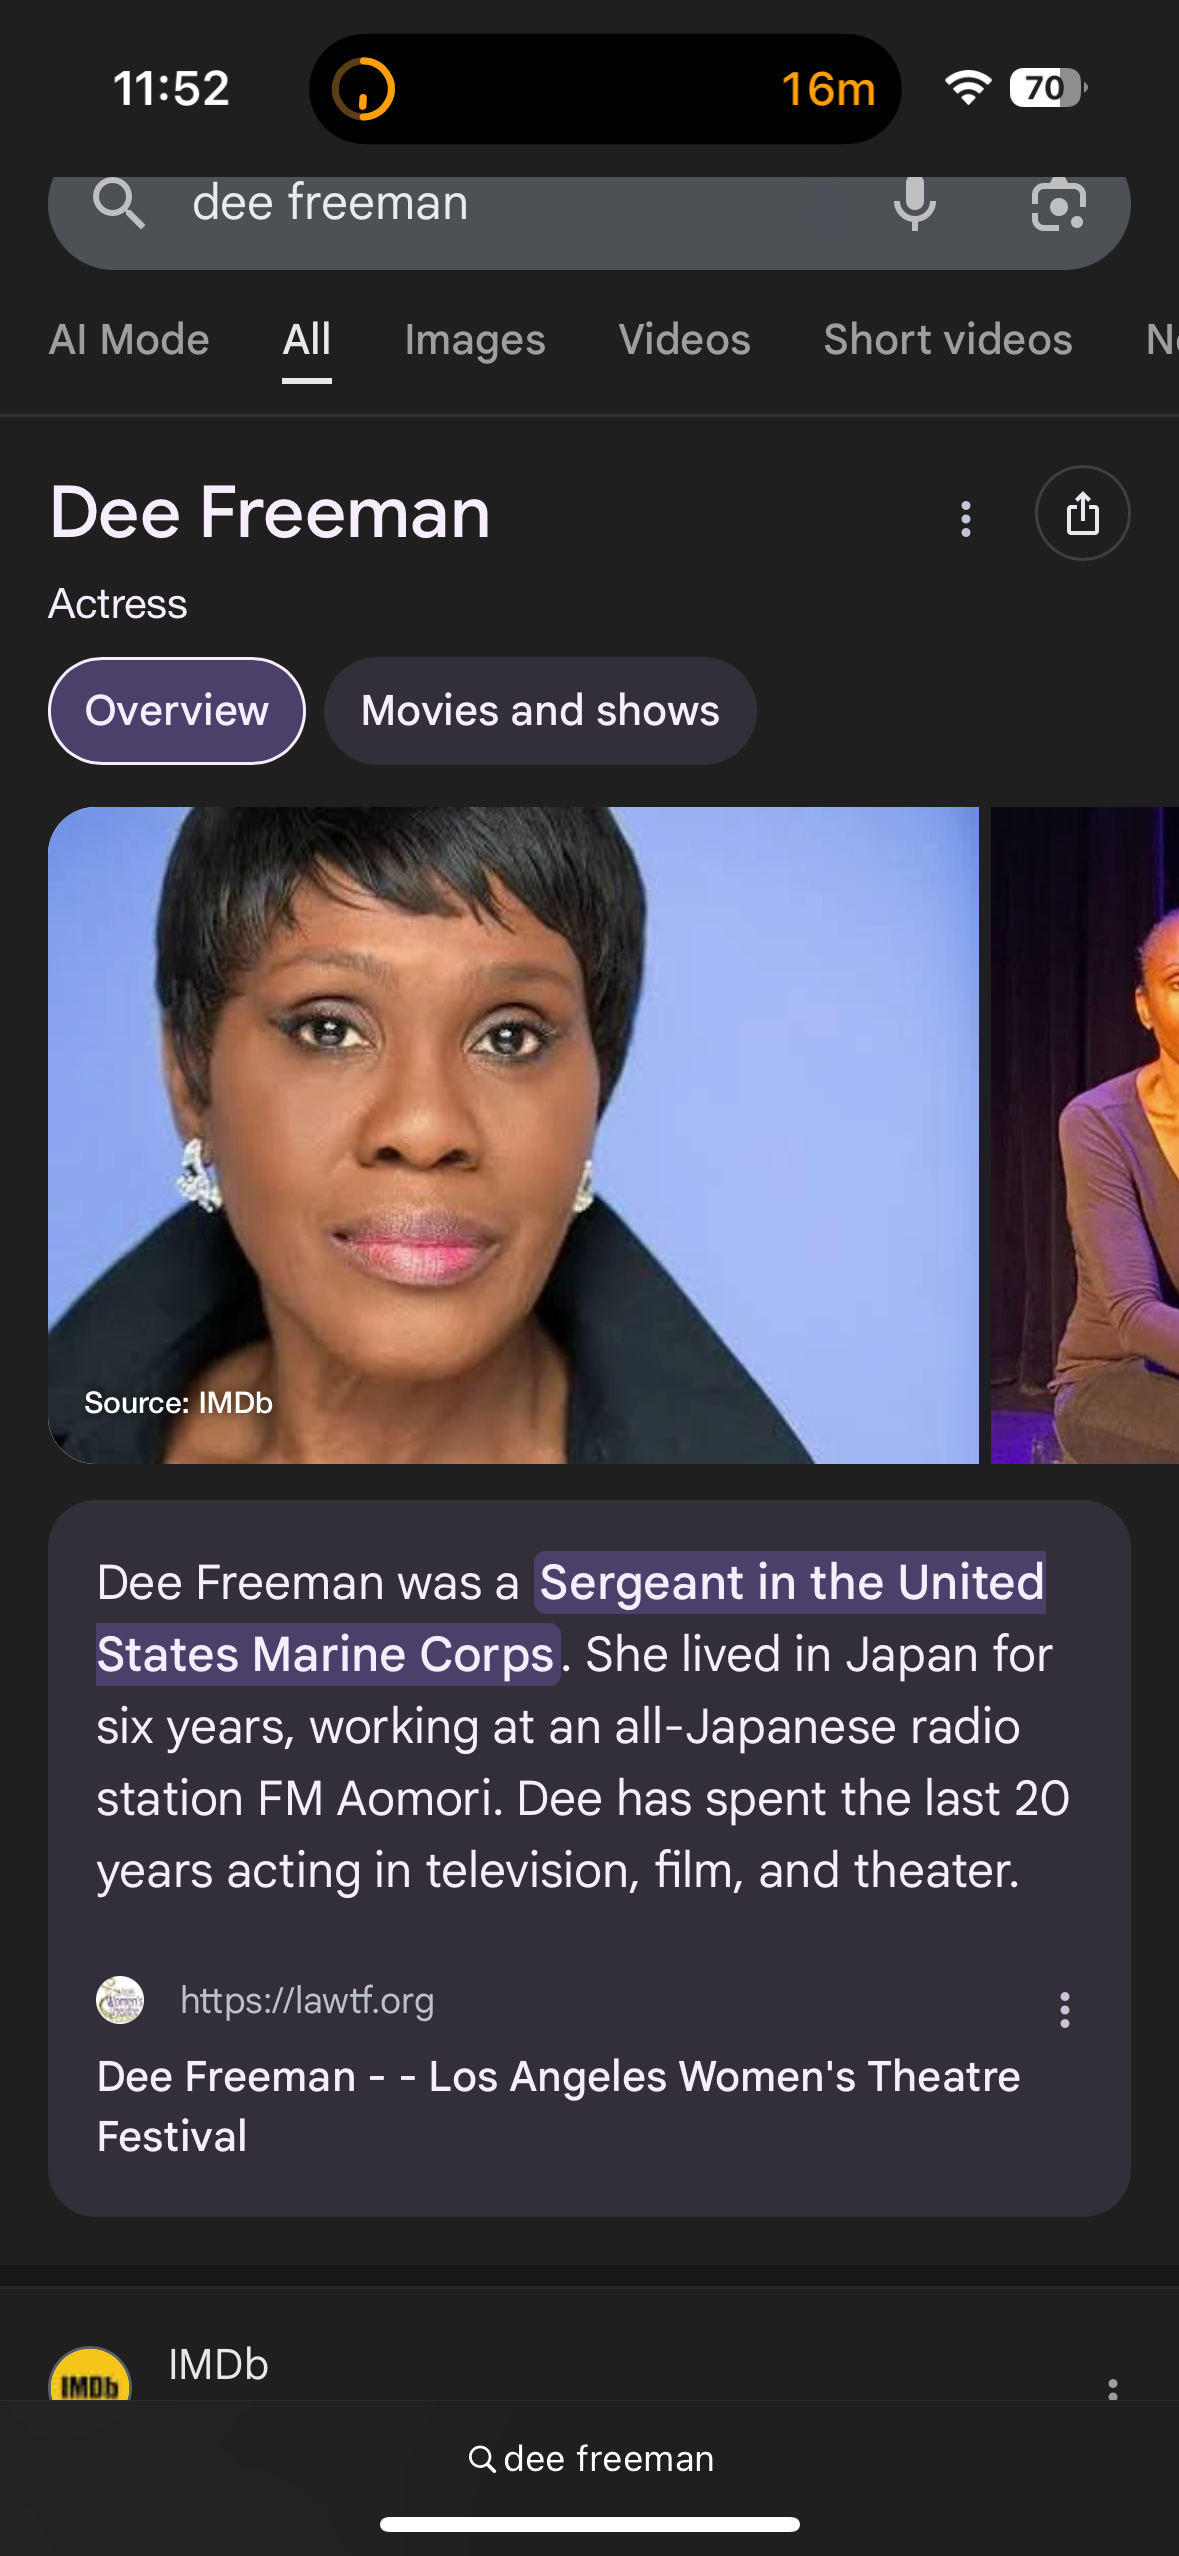Tap the IMDb site logo icon
The width and height of the screenshot is (1179, 2556).
click(x=90, y=2376)
